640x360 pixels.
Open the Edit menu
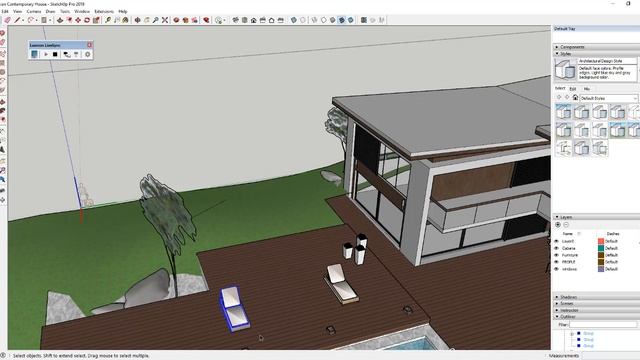(4, 11)
